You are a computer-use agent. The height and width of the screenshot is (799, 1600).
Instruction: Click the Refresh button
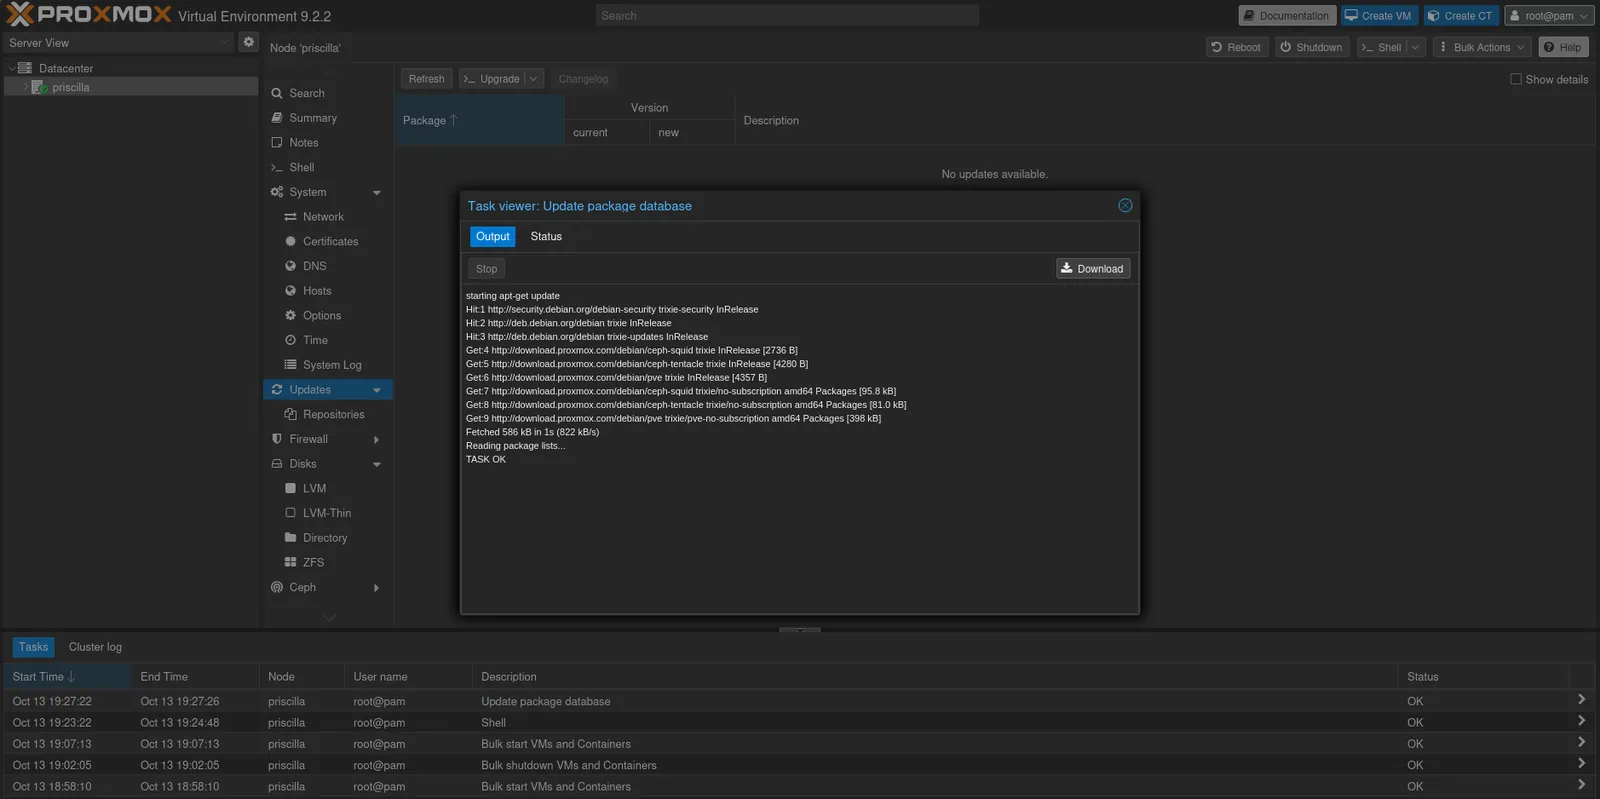click(x=426, y=79)
